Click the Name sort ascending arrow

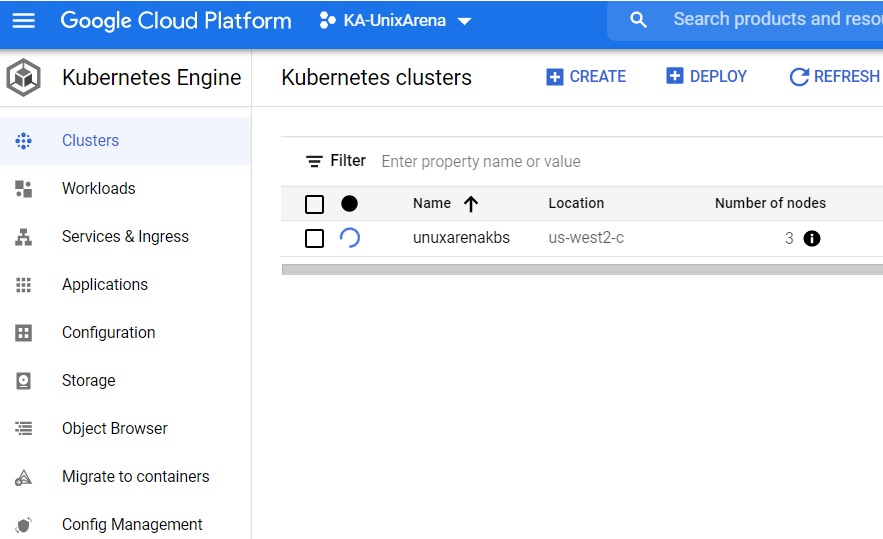point(471,204)
